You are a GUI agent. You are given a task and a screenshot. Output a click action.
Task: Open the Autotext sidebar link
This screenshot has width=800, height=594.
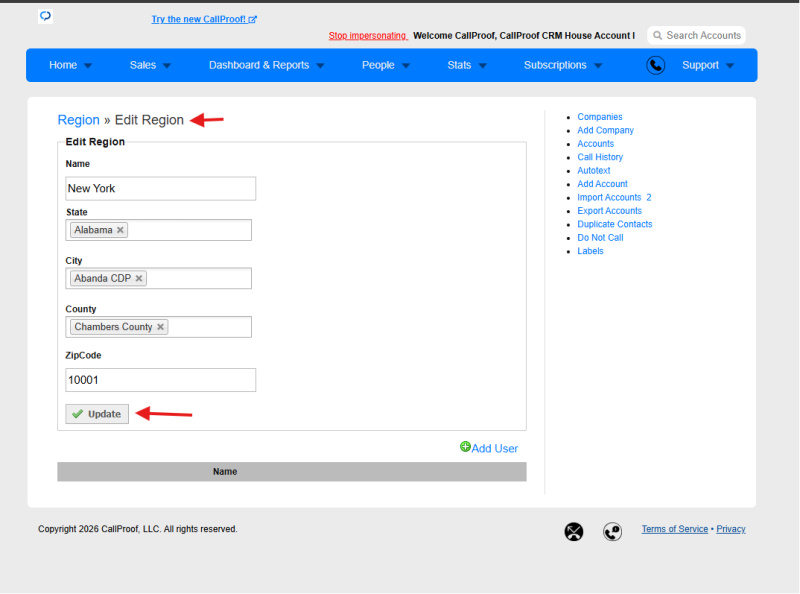click(x=594, y=170)
